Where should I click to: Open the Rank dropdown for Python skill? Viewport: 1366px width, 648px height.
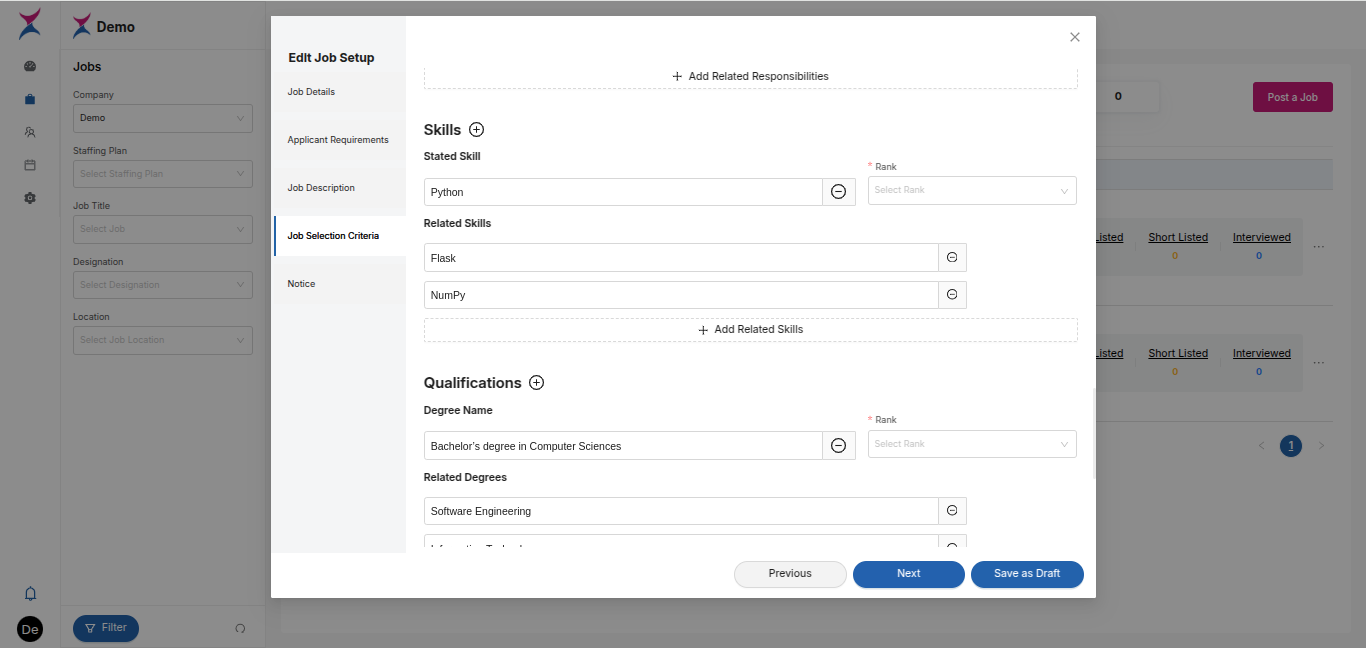coord(971,190)
